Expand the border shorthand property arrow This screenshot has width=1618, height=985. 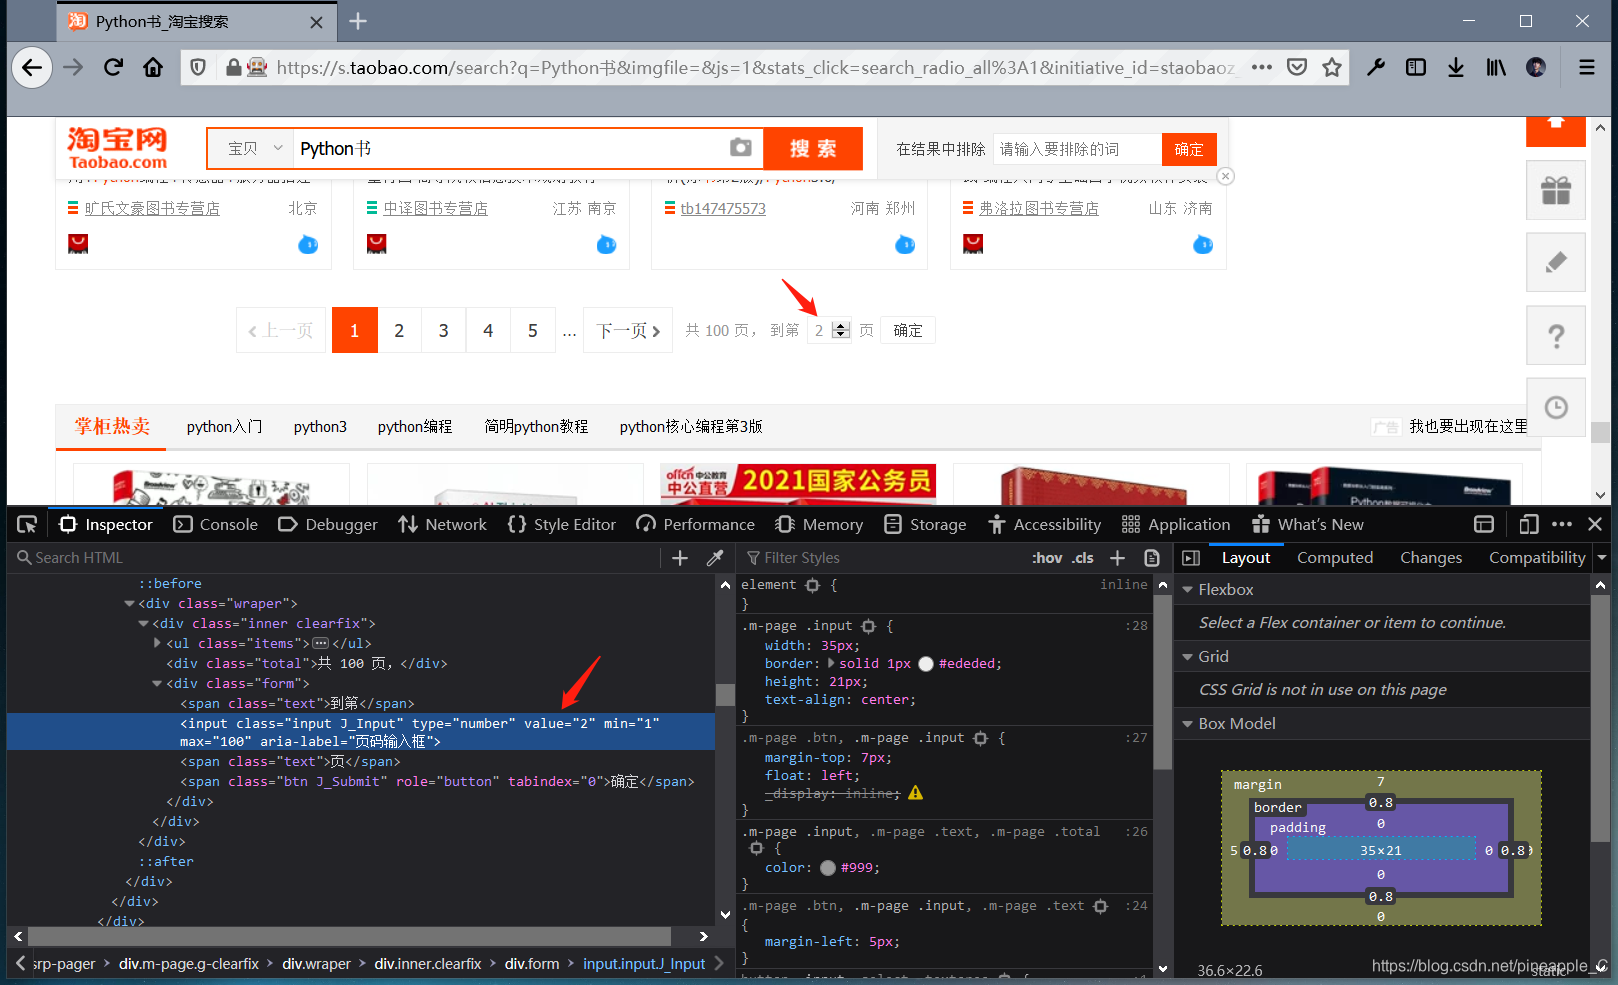pyautogui.click(x=831, y=663)
